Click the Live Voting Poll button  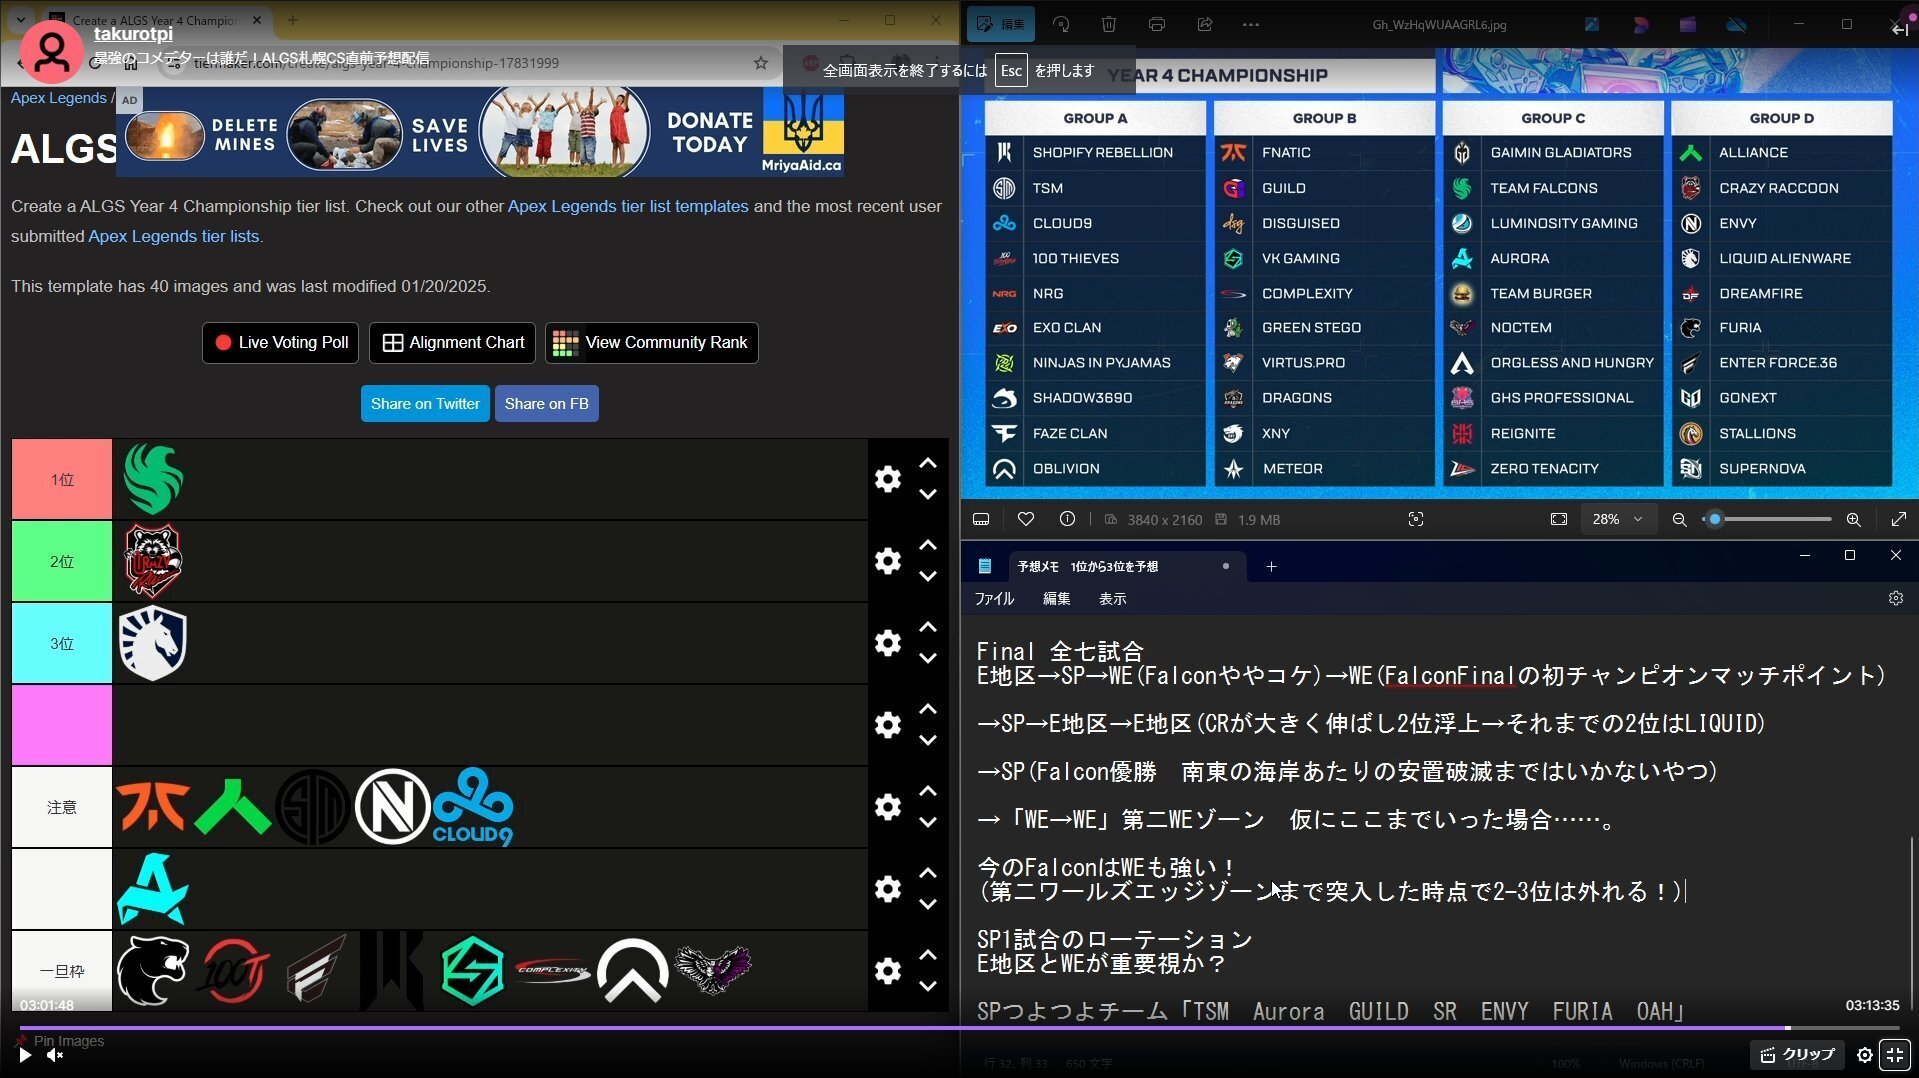(281, 342)
